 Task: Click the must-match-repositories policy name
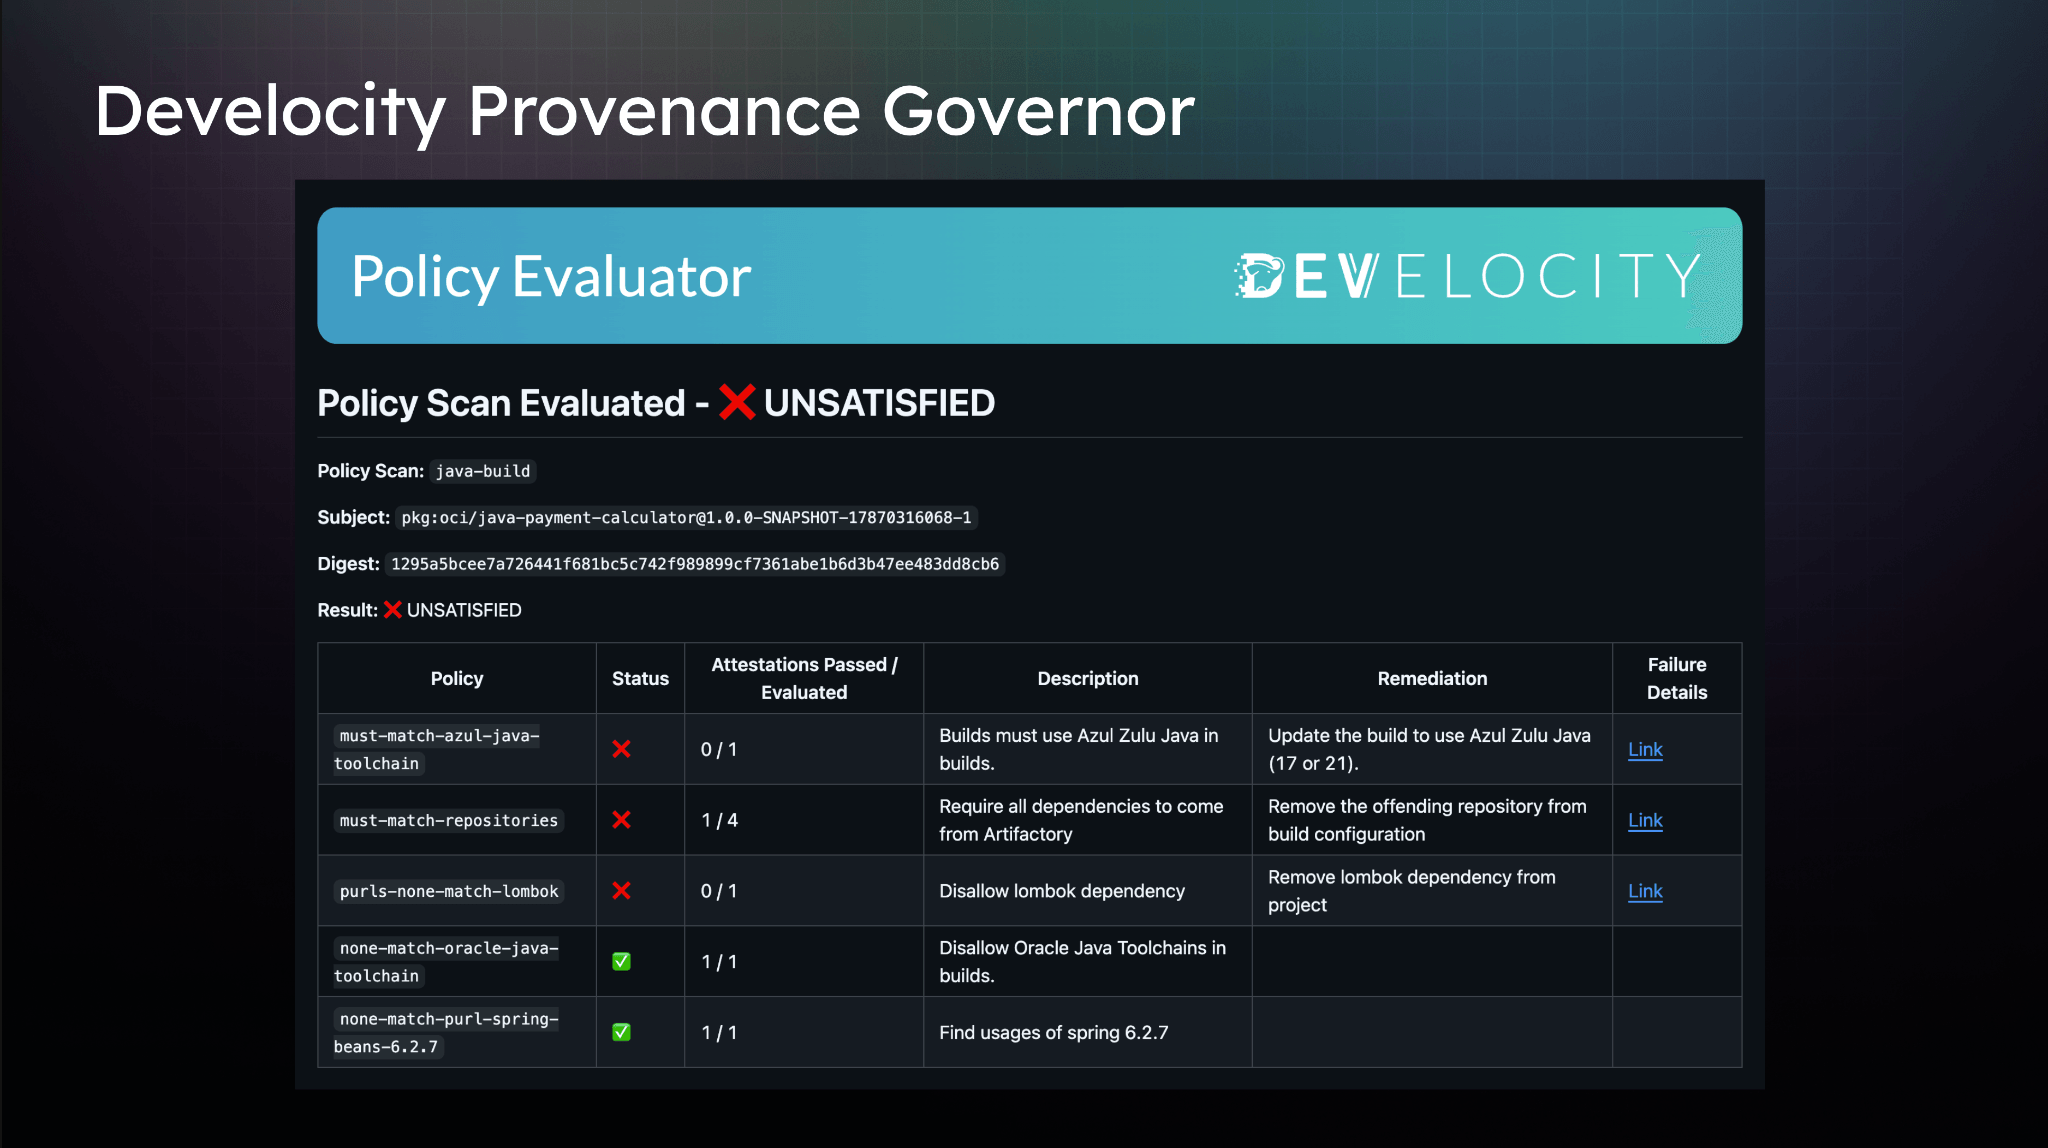pos(448,820)
